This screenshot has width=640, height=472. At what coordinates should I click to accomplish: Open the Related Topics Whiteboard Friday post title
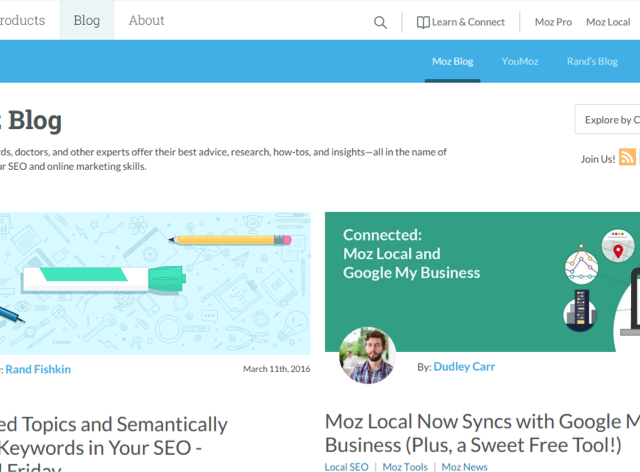[112, 443]
